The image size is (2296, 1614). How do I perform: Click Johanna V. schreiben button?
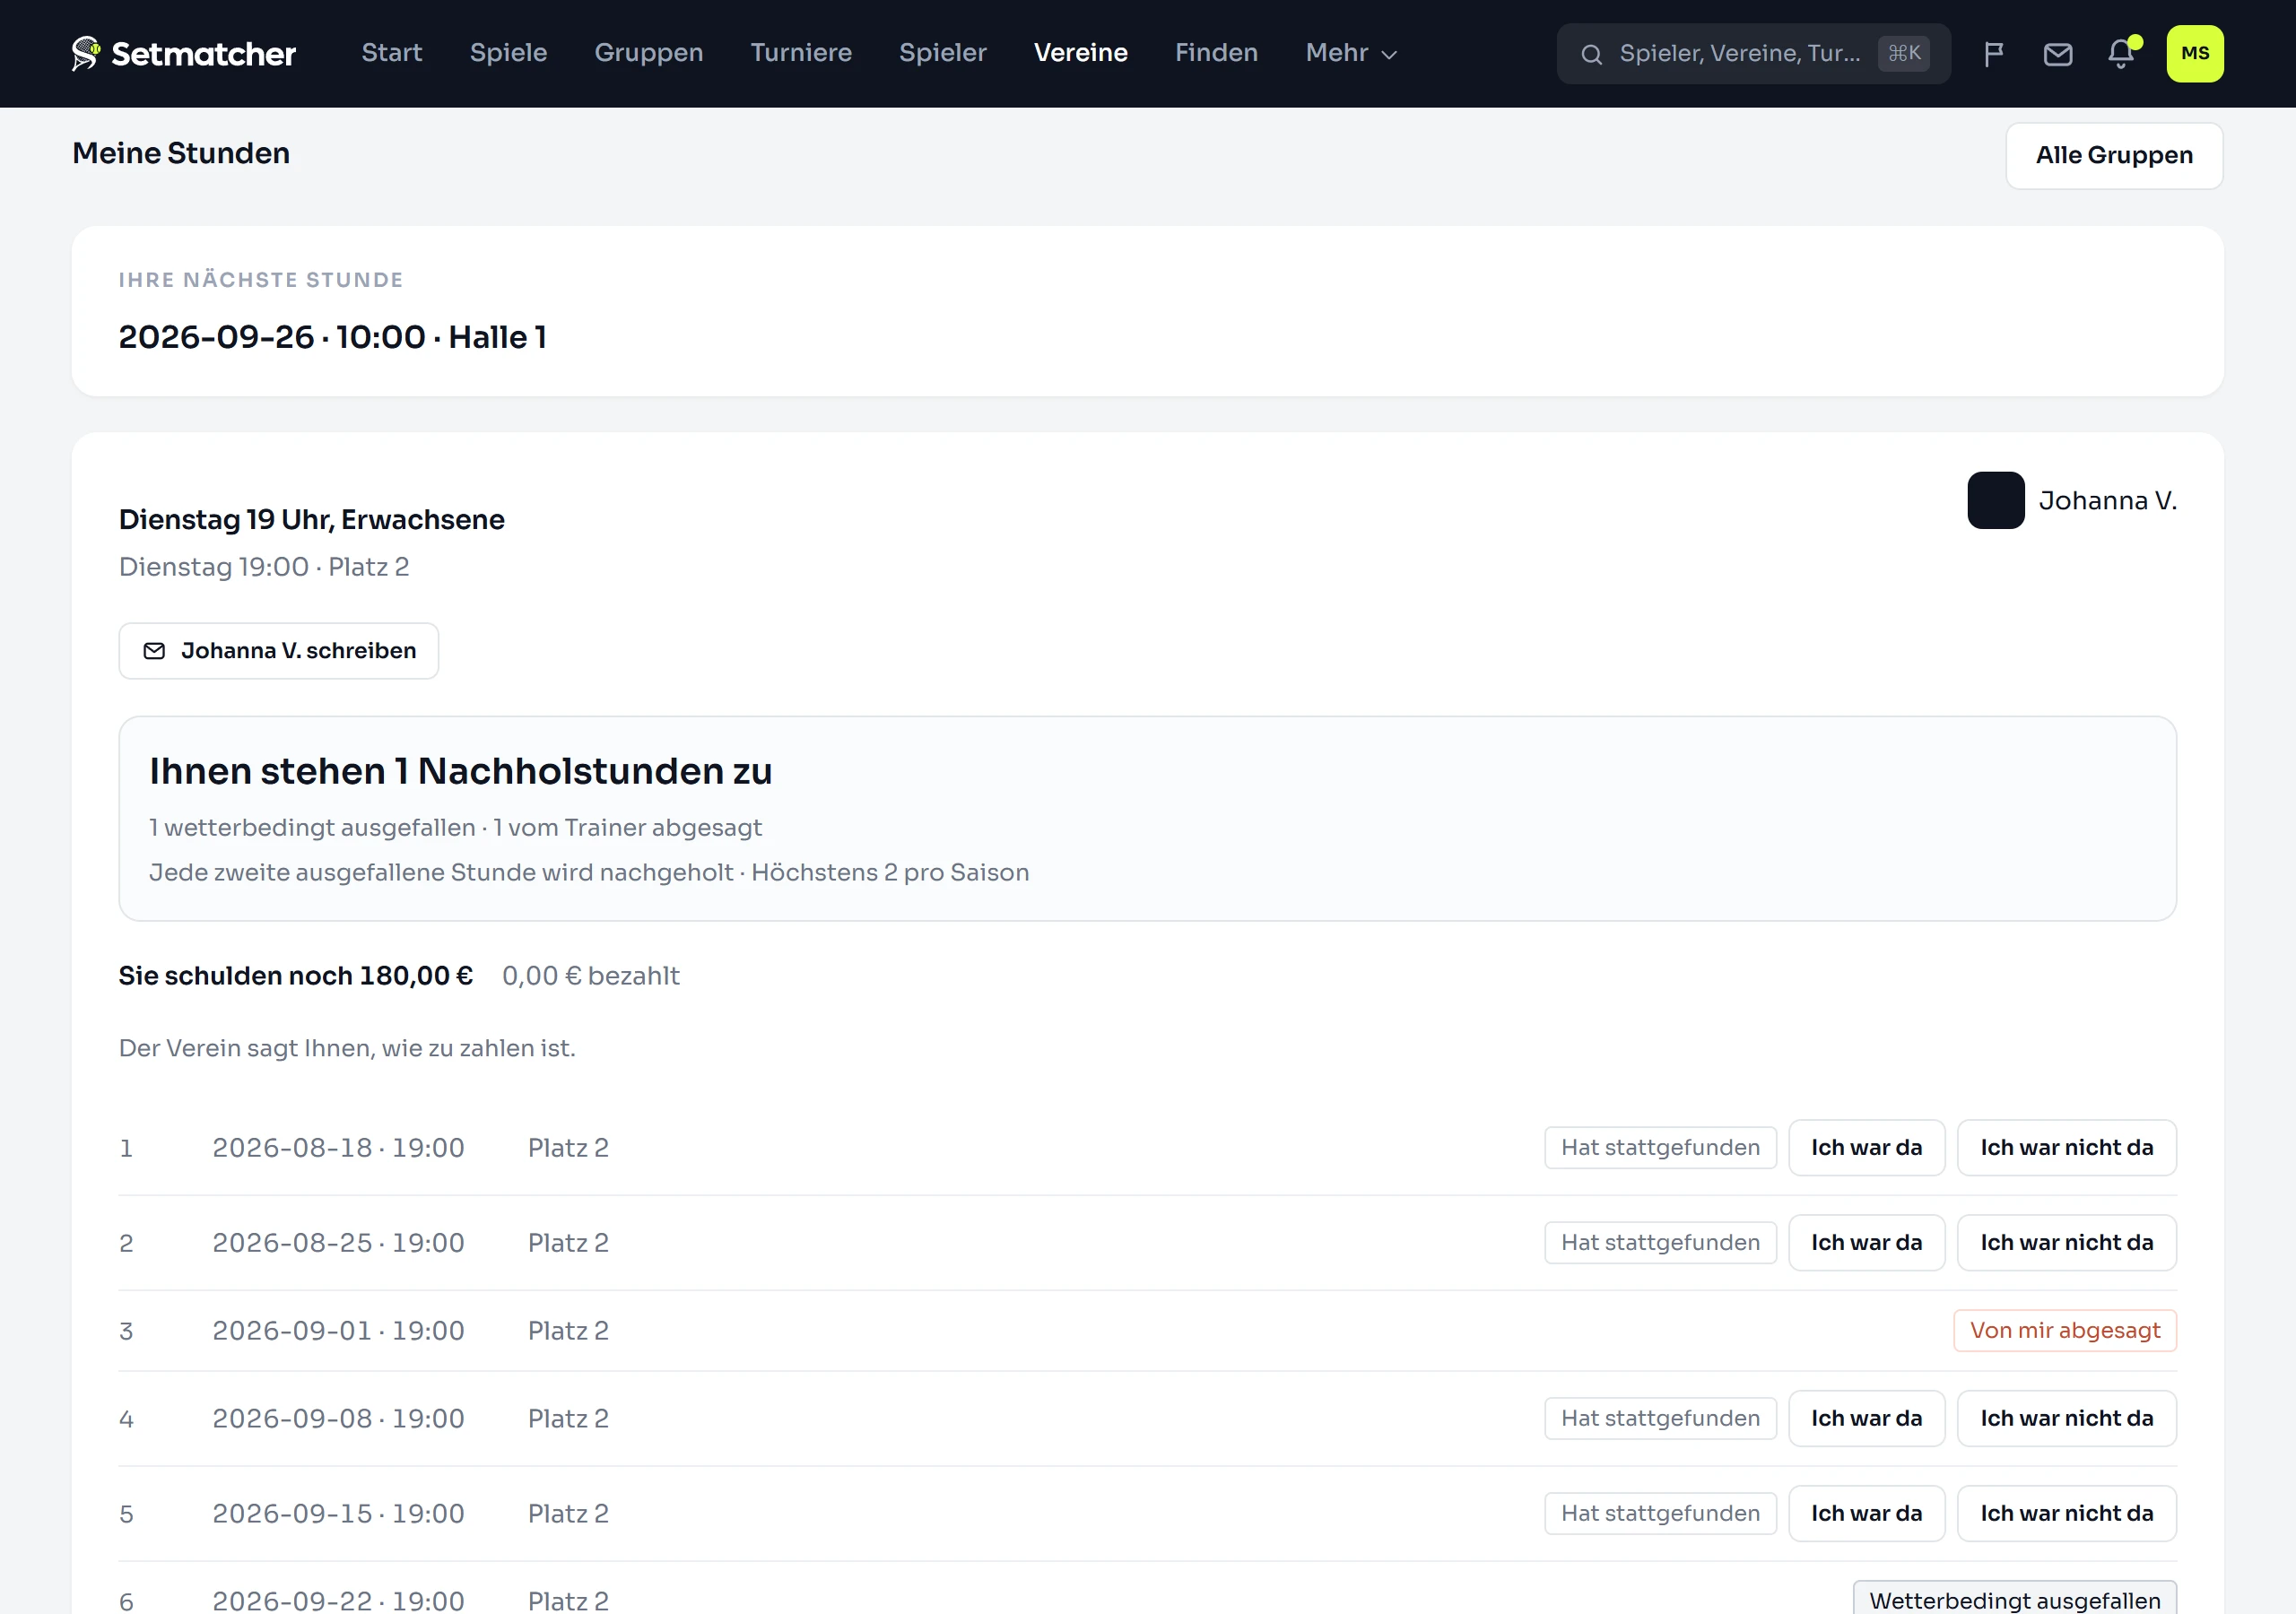coord(278,651)
